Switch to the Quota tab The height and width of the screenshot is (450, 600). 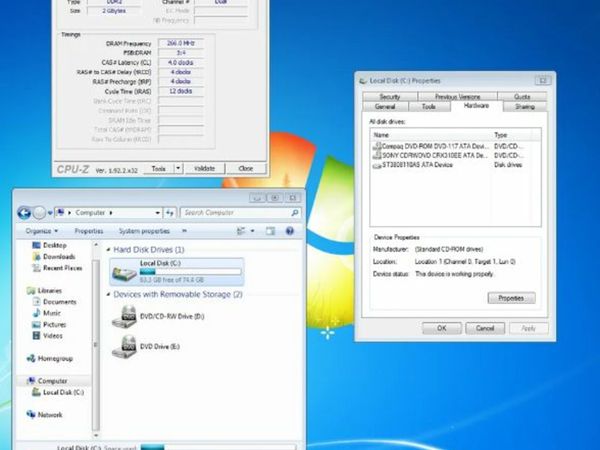[x=522, y=97]
